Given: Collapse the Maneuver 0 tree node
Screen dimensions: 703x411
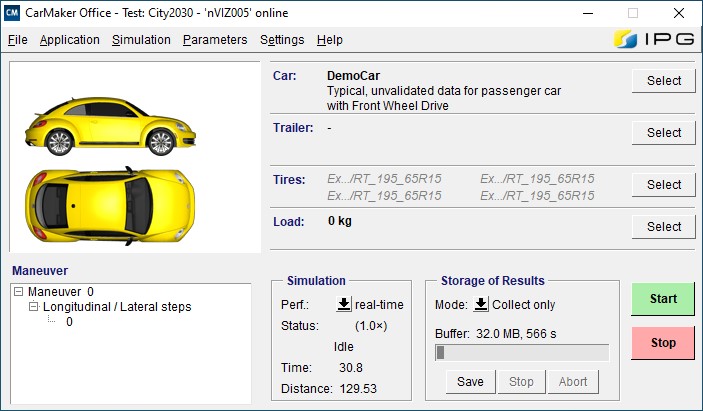Looking at the screenshot, I should coord(18,292).
